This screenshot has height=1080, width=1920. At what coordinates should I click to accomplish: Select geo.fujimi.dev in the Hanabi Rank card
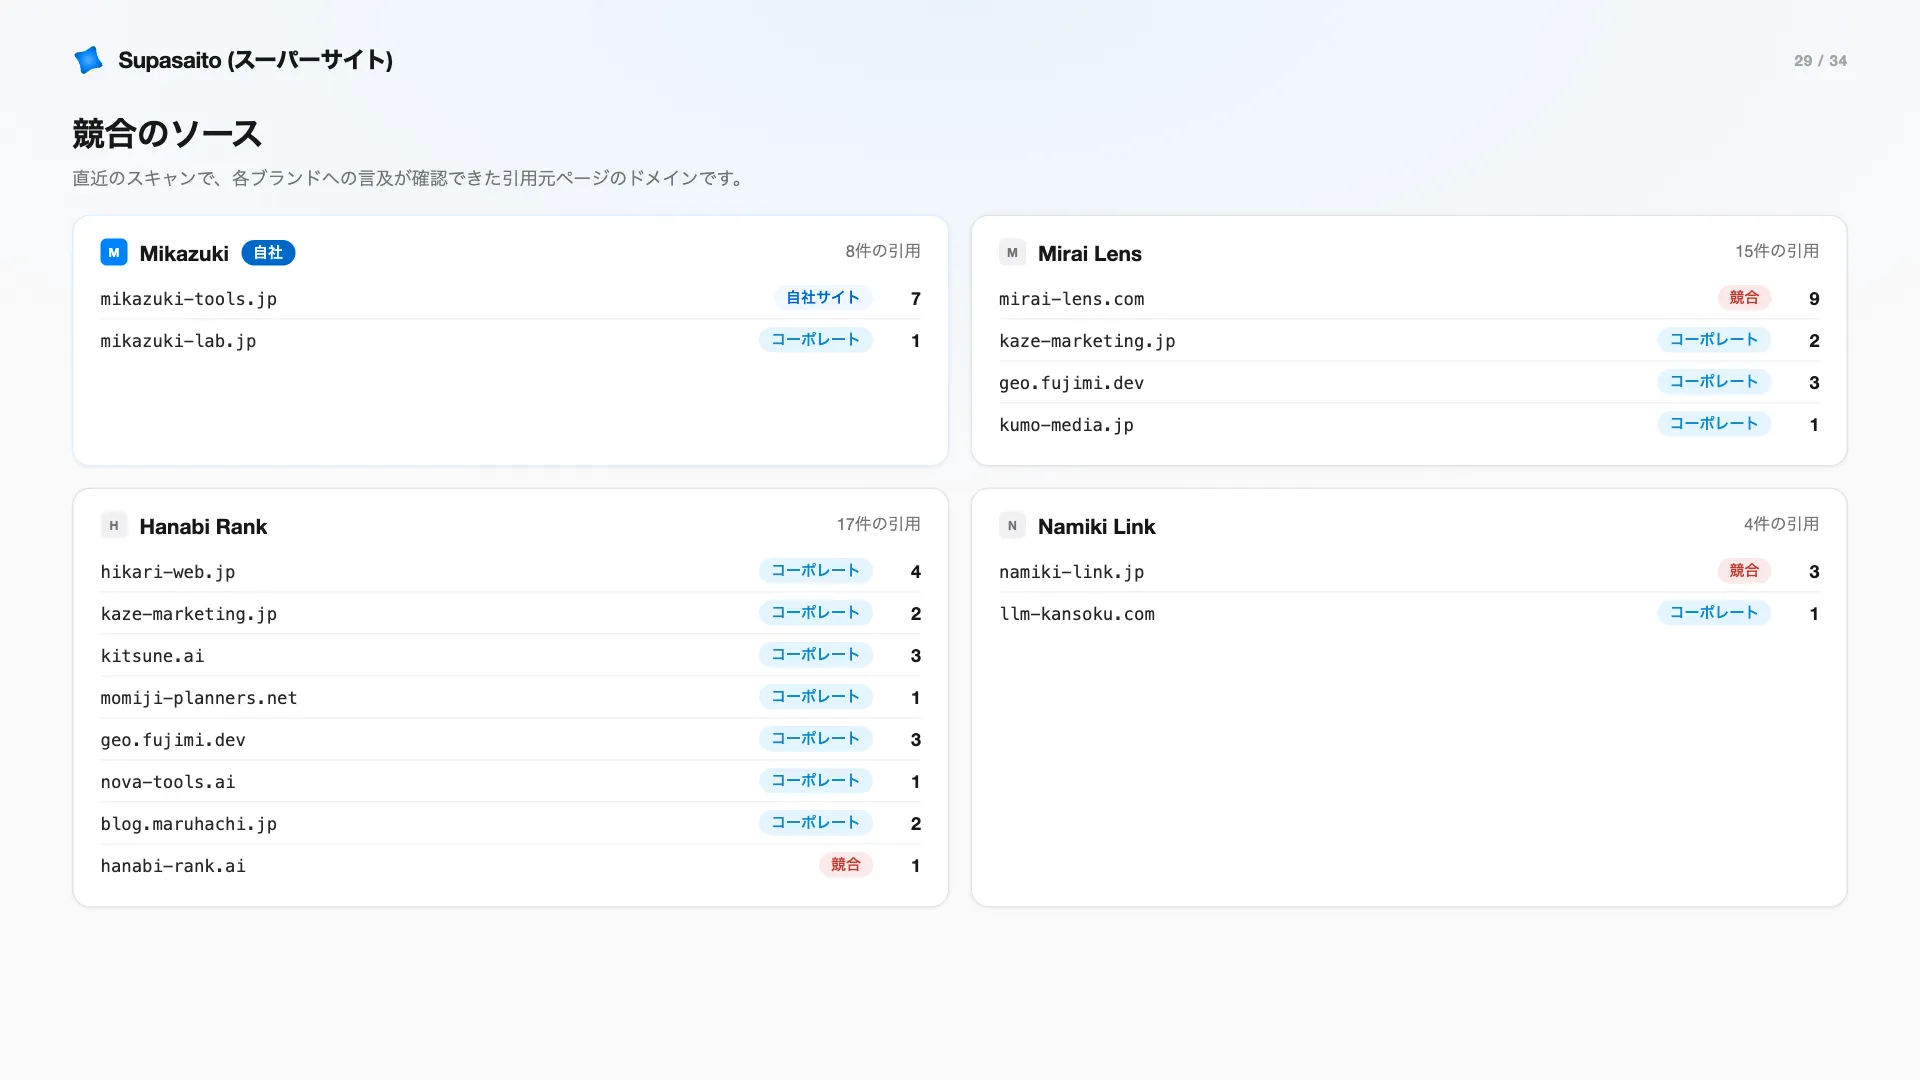click(172, 740)
